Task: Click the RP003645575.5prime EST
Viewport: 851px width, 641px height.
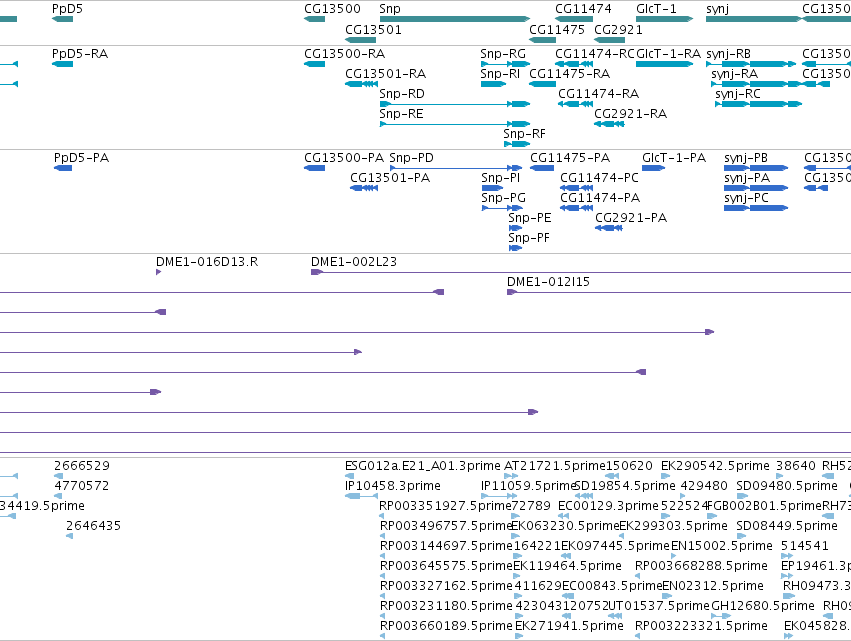Action: click(383, 576)
